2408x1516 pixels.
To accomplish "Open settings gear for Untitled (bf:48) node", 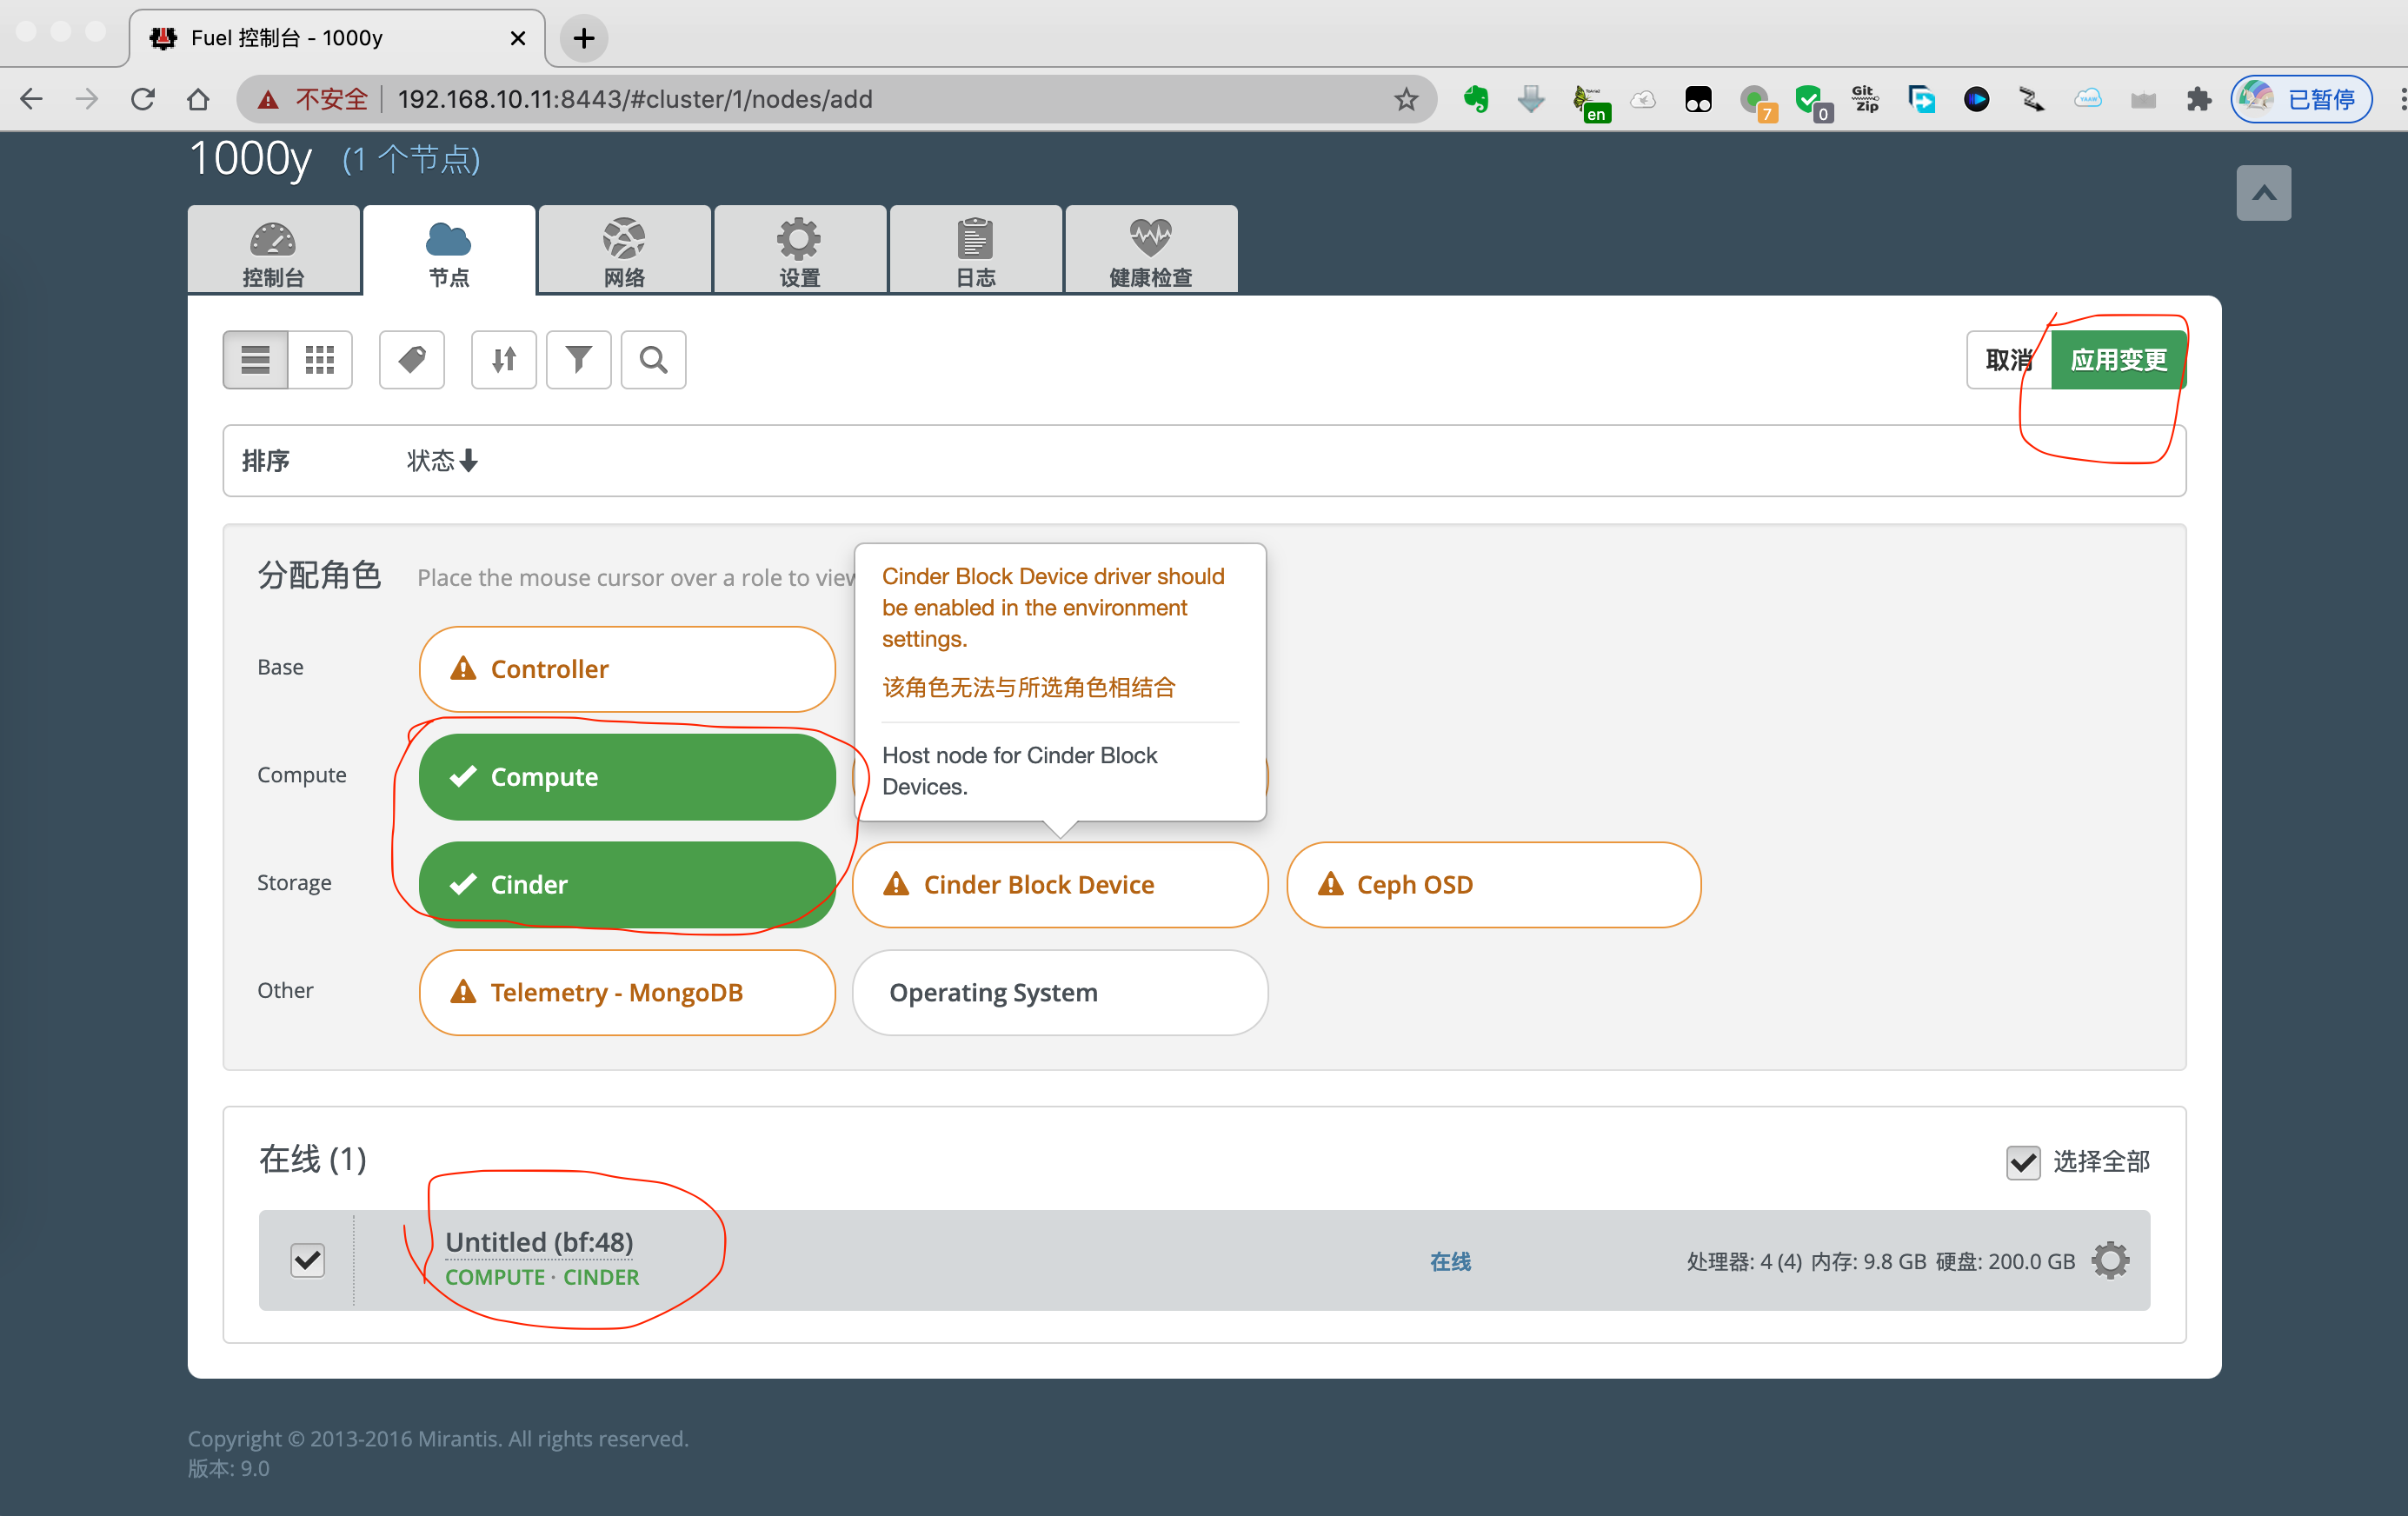I will tap(2110, 1261).
